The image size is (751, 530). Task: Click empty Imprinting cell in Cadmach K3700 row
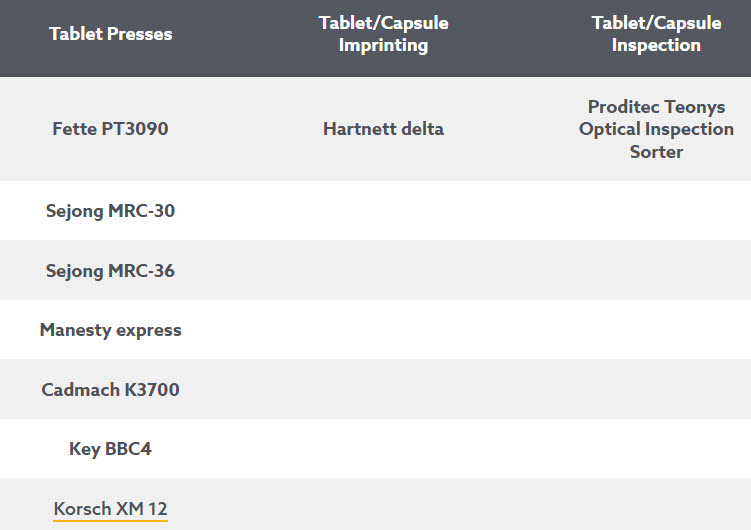click(x=383, y=390)
